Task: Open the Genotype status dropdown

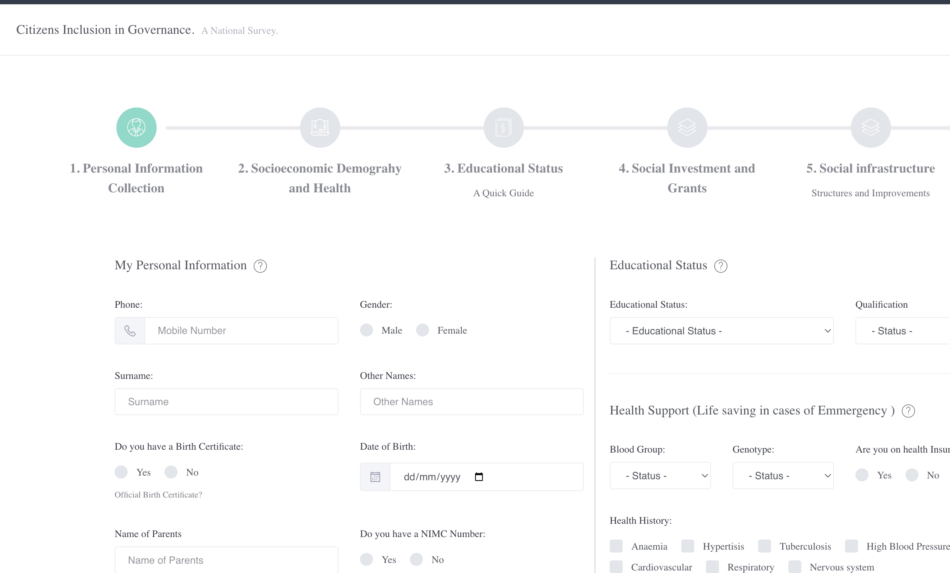Action: tap(783, 476)
